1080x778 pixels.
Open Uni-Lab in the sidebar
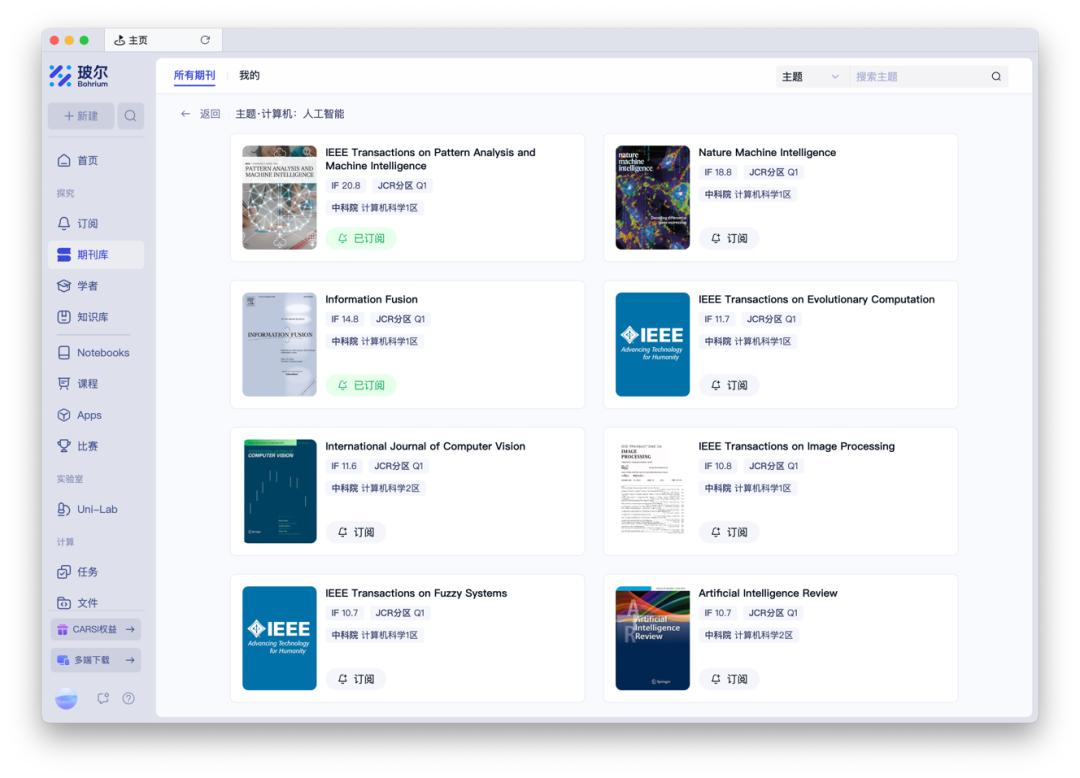click(96, 509)
